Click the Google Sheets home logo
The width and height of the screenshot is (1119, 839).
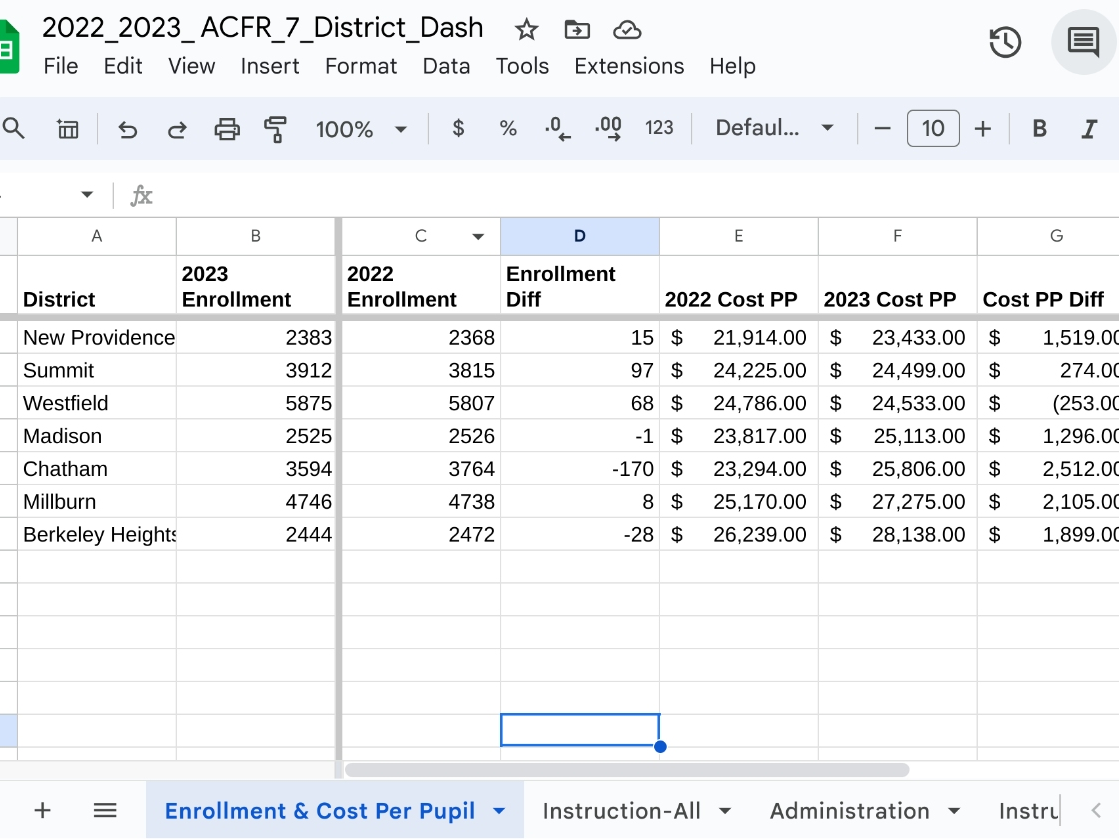[9, 47]
